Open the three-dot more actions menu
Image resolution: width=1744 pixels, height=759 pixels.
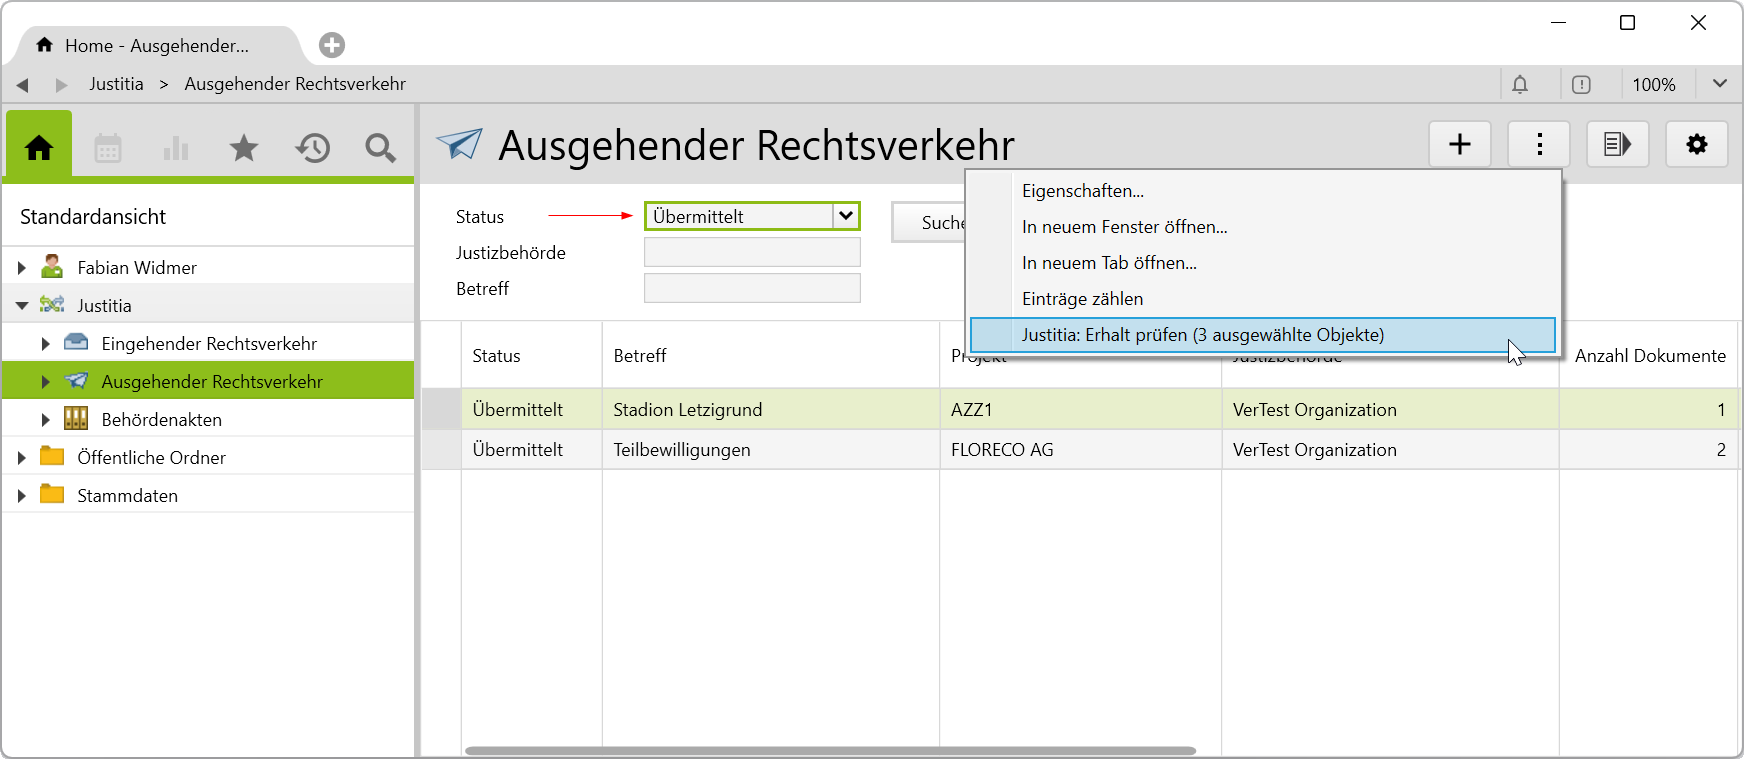click(x=1539, y=144)
